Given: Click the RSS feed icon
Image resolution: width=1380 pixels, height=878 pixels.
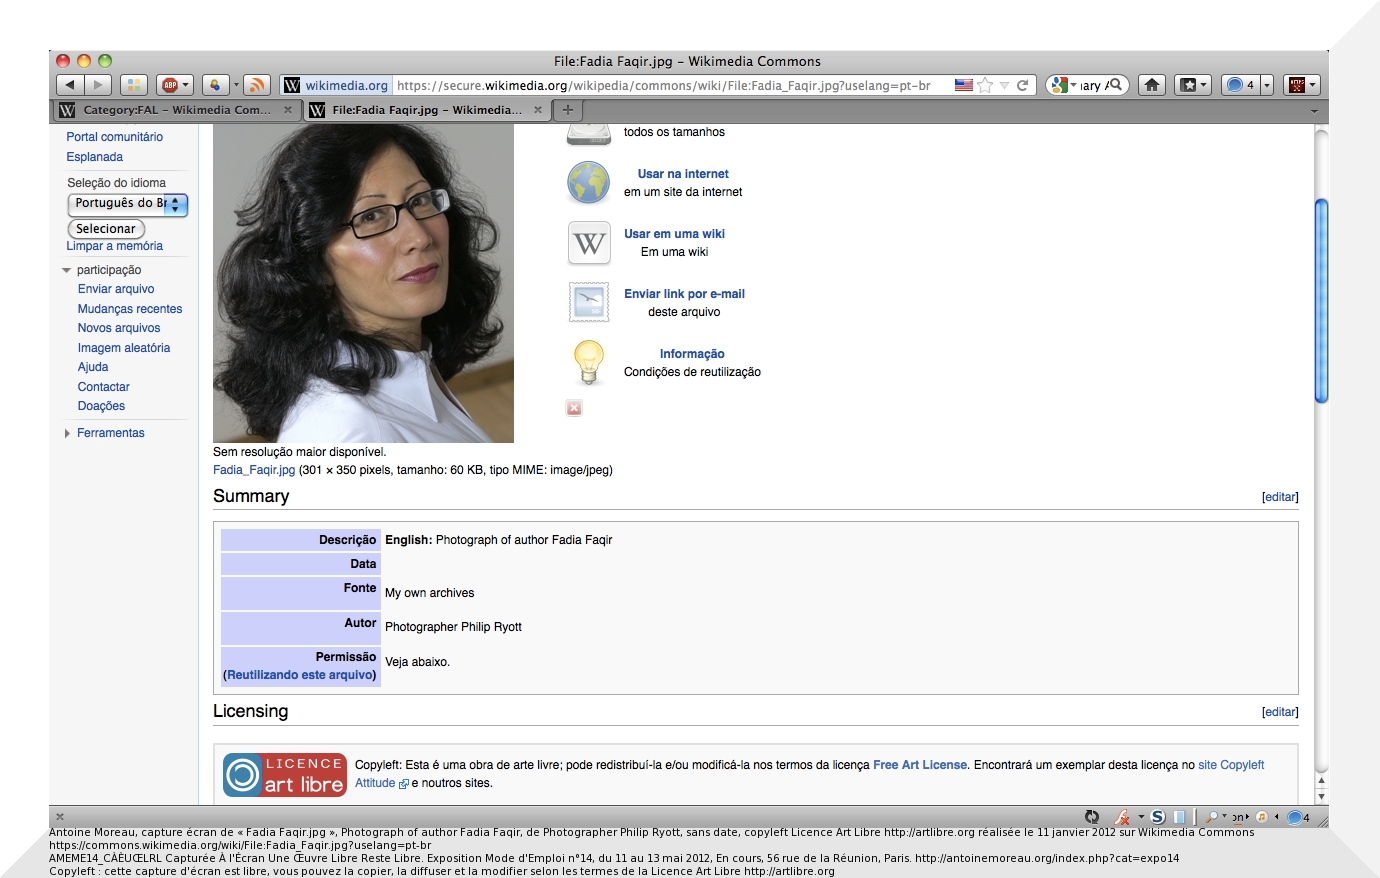Looking at the screenshot, I should pos(257,85).
